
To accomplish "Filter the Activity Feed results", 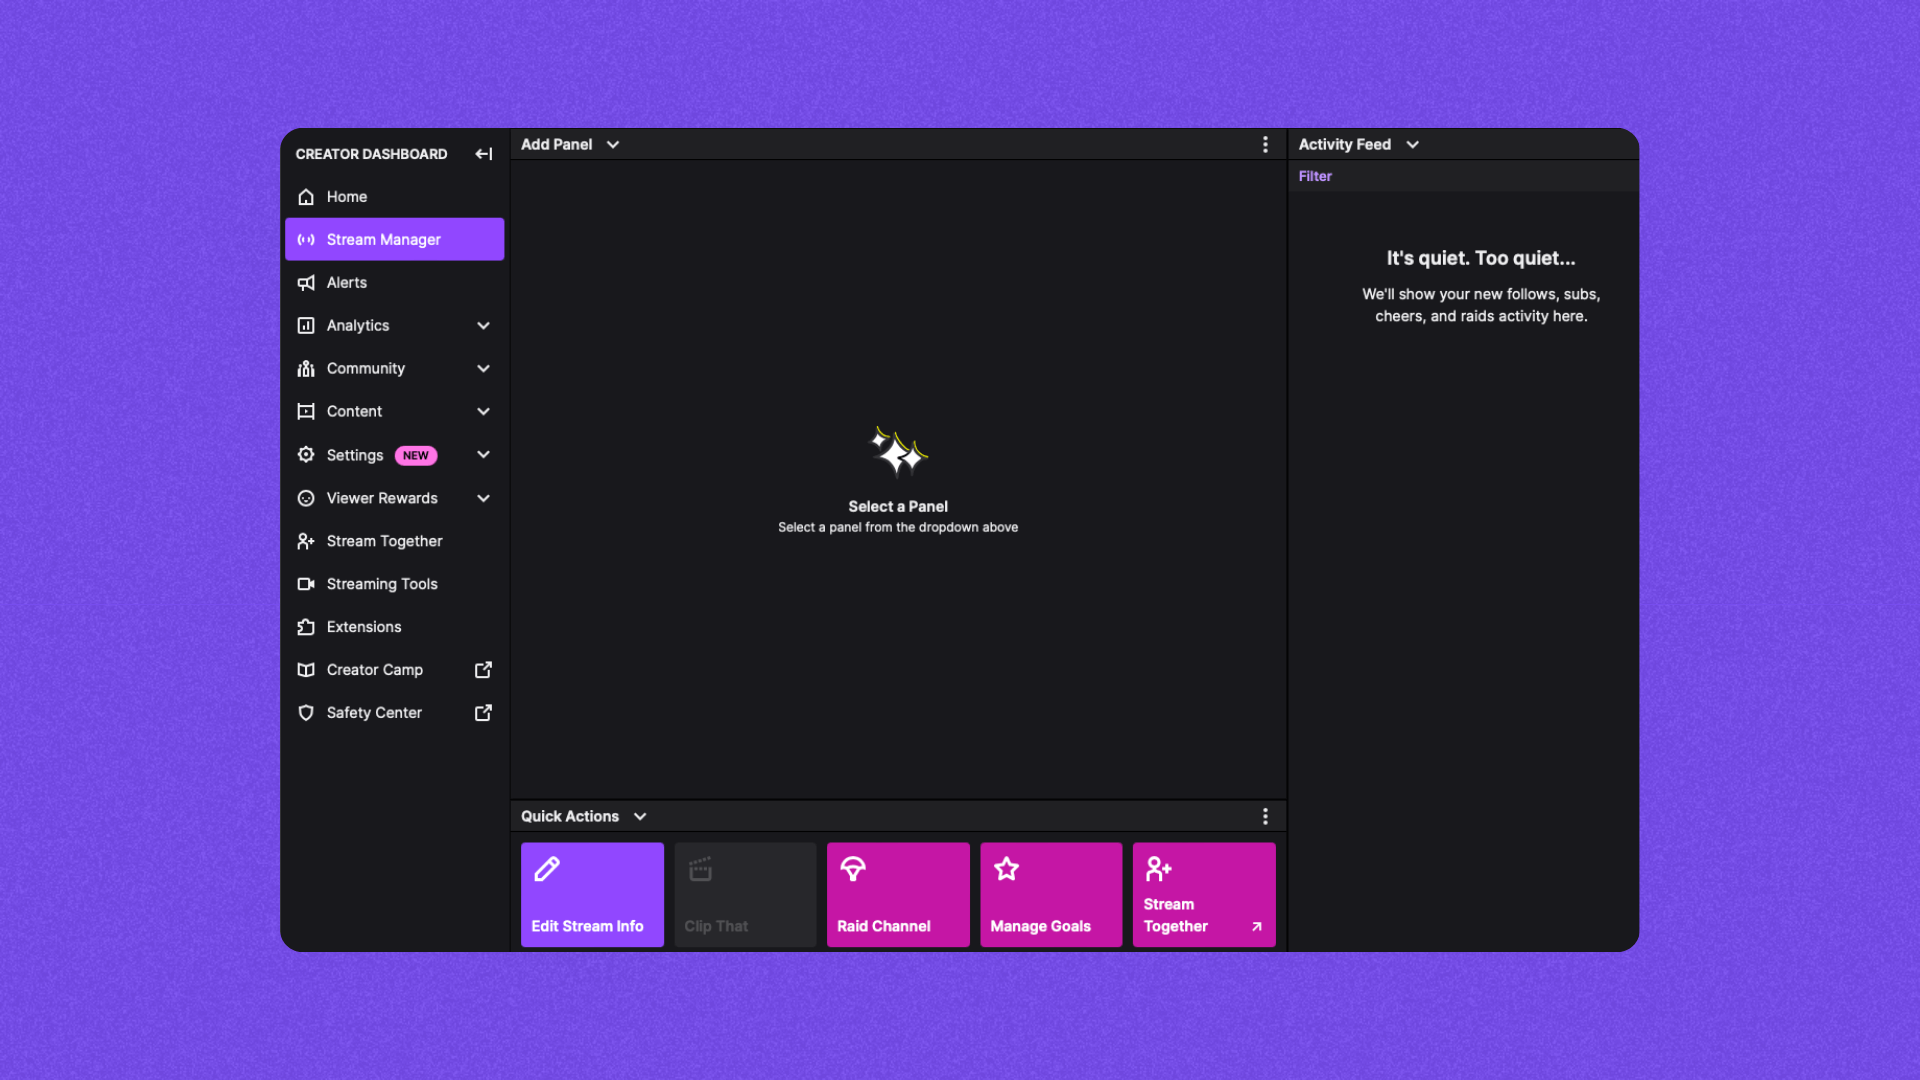I will [1315, 175].
